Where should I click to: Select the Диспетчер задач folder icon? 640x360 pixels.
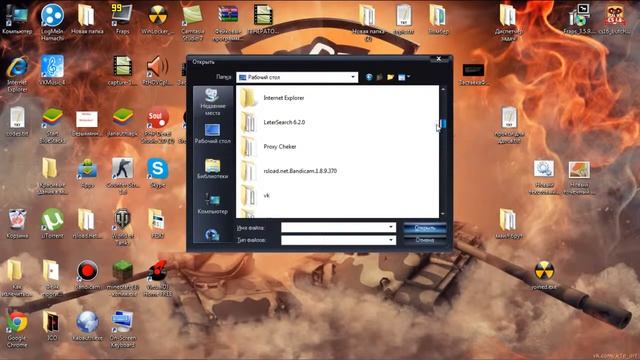click(508, 22)
